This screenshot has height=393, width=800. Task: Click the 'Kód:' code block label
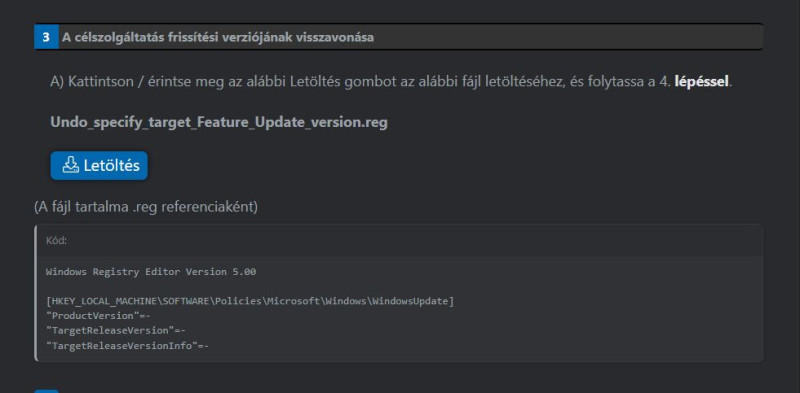coord(56,241)
